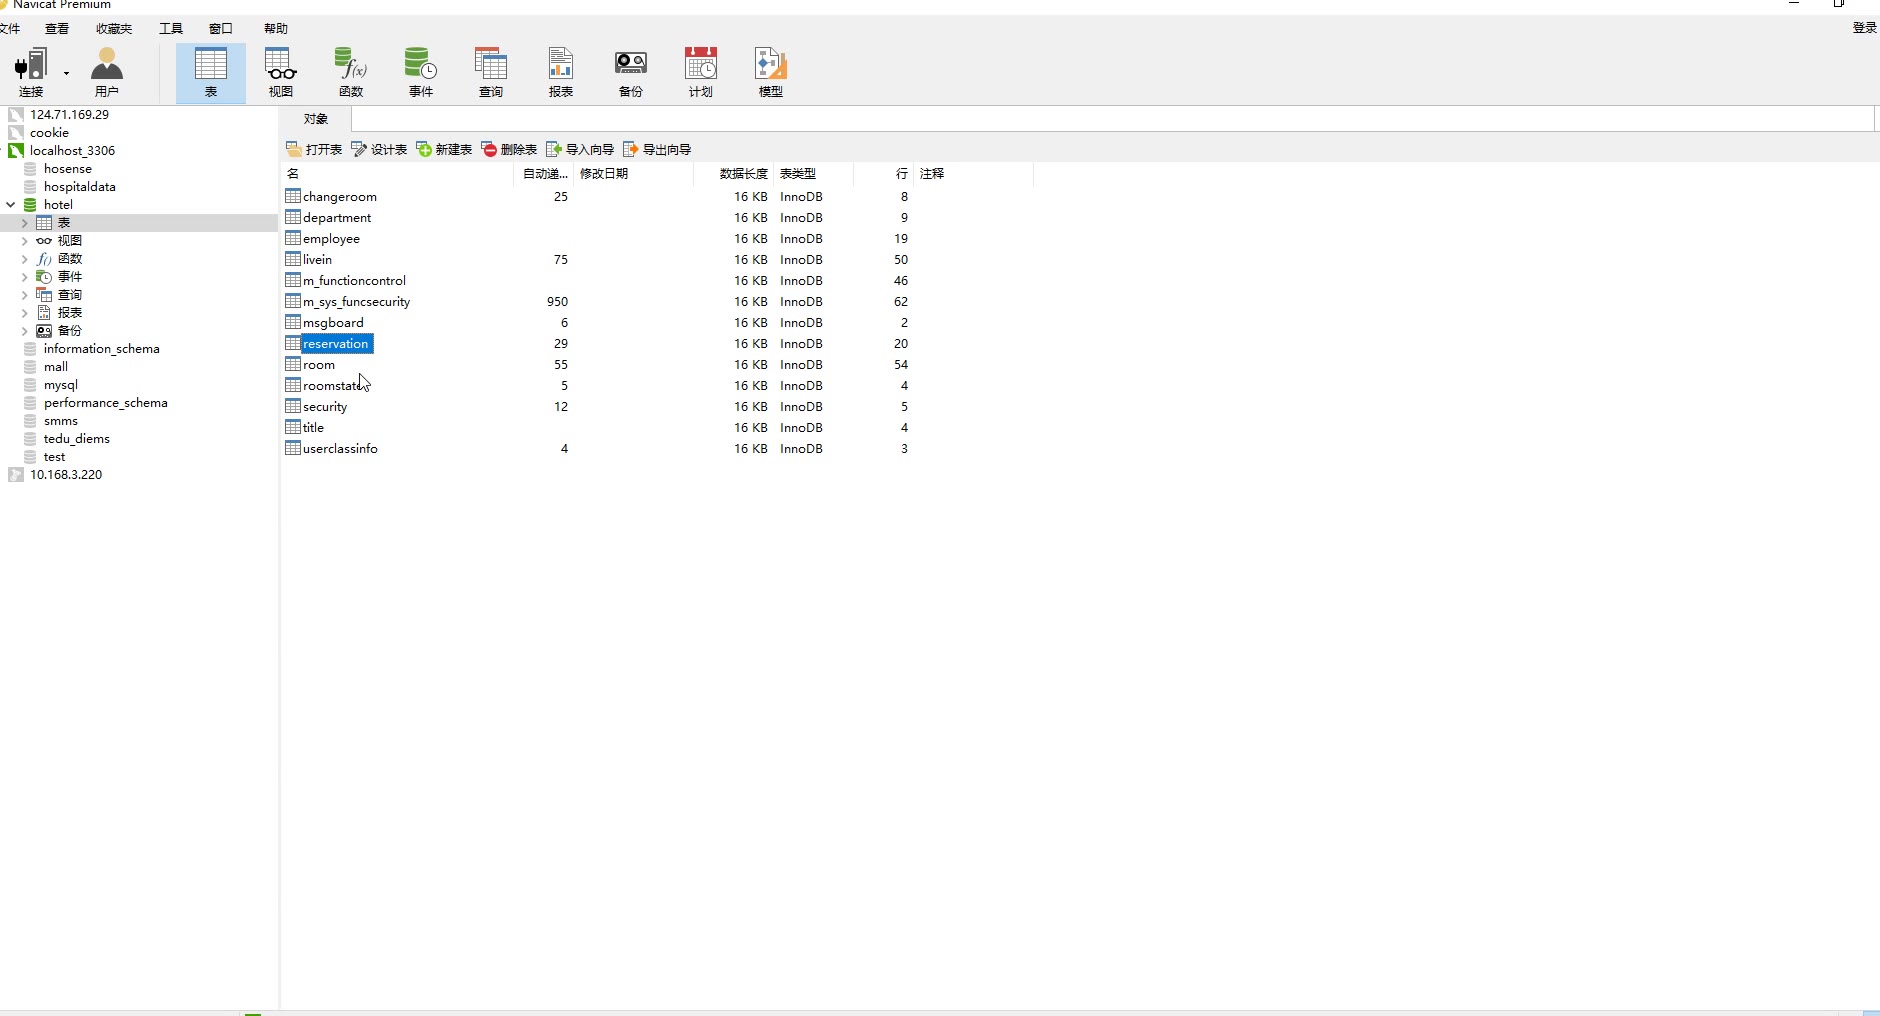Viewport: 1880px width, 1016px height.
Task: Open the 连接 (Connection) toolbar icon
Action: tap(31, 72)
